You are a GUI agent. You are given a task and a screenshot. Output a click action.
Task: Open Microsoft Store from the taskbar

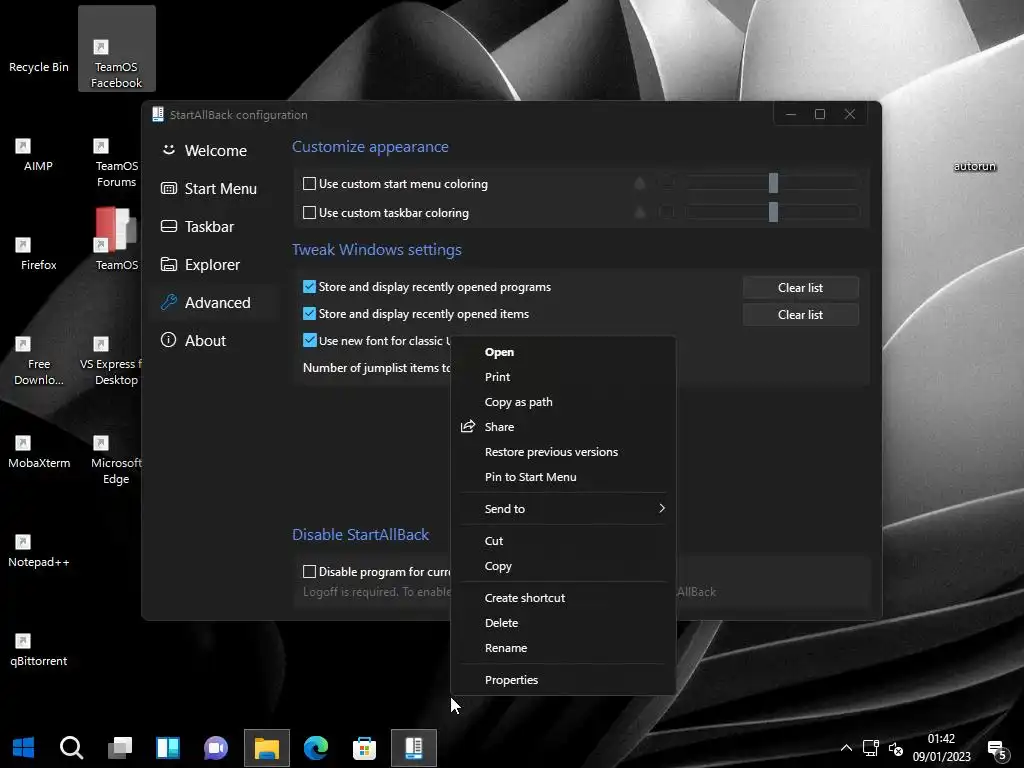364,747
